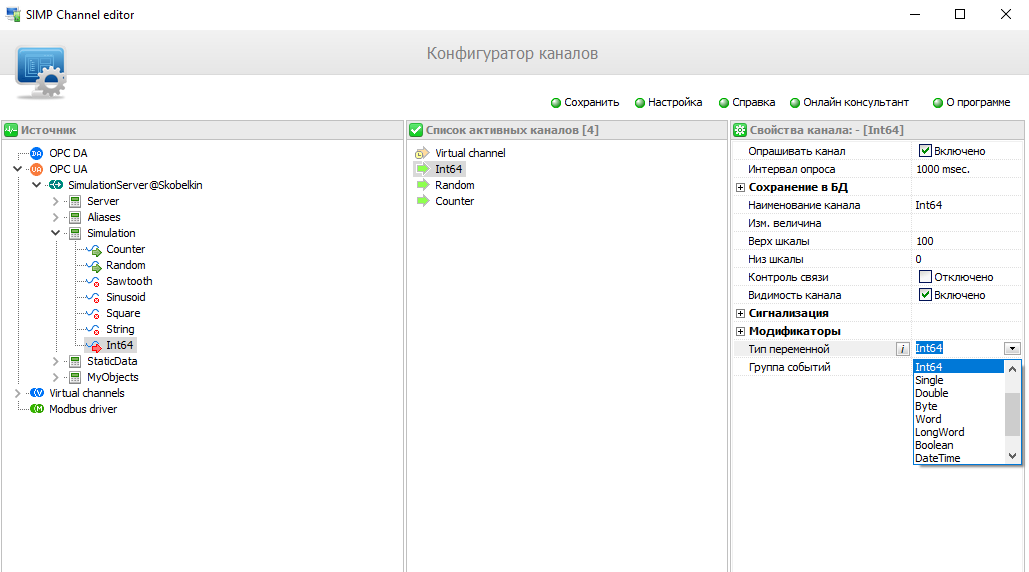Click the Свойства канала panel gear icon

(x=740, y=130)
